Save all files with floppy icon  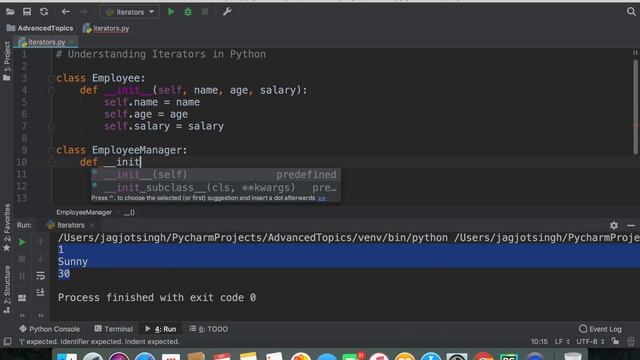click(x=27, y=12)
